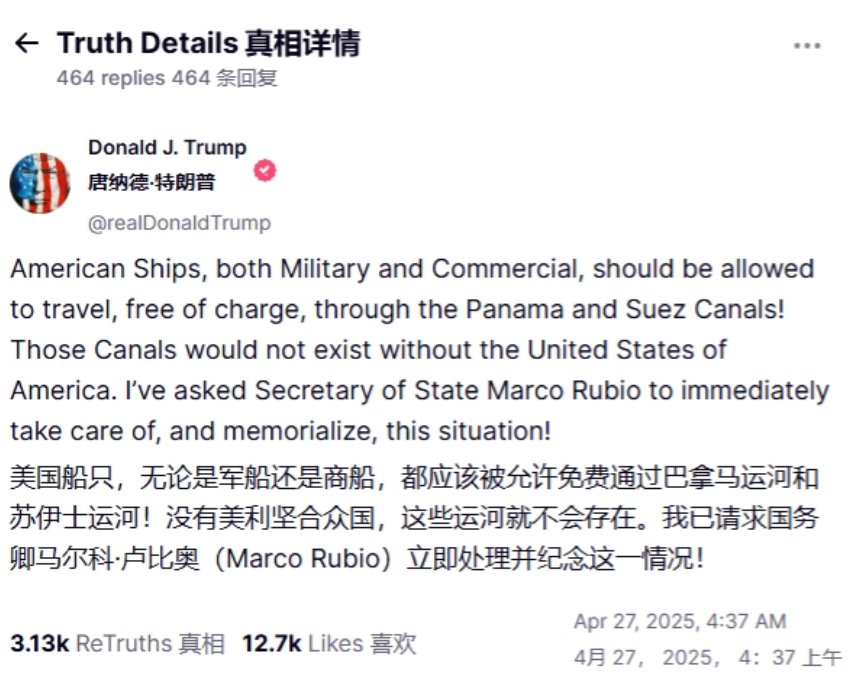Click the 464 条回复 label
Screen dimensions: 855x674
[x=225, y=78]
